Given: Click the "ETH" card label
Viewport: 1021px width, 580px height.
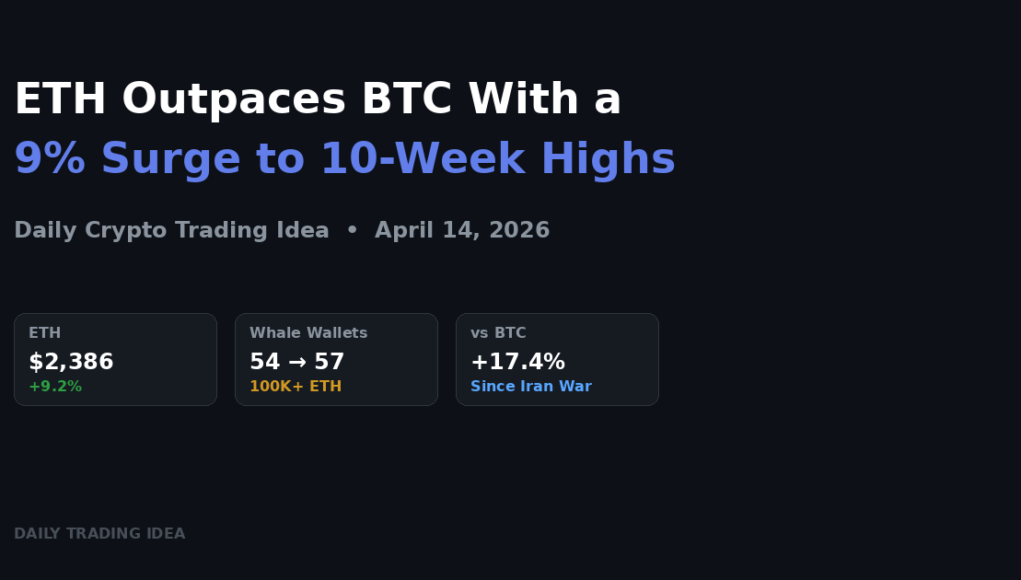Looking at the screenshot, I should [x=45, y=333].
